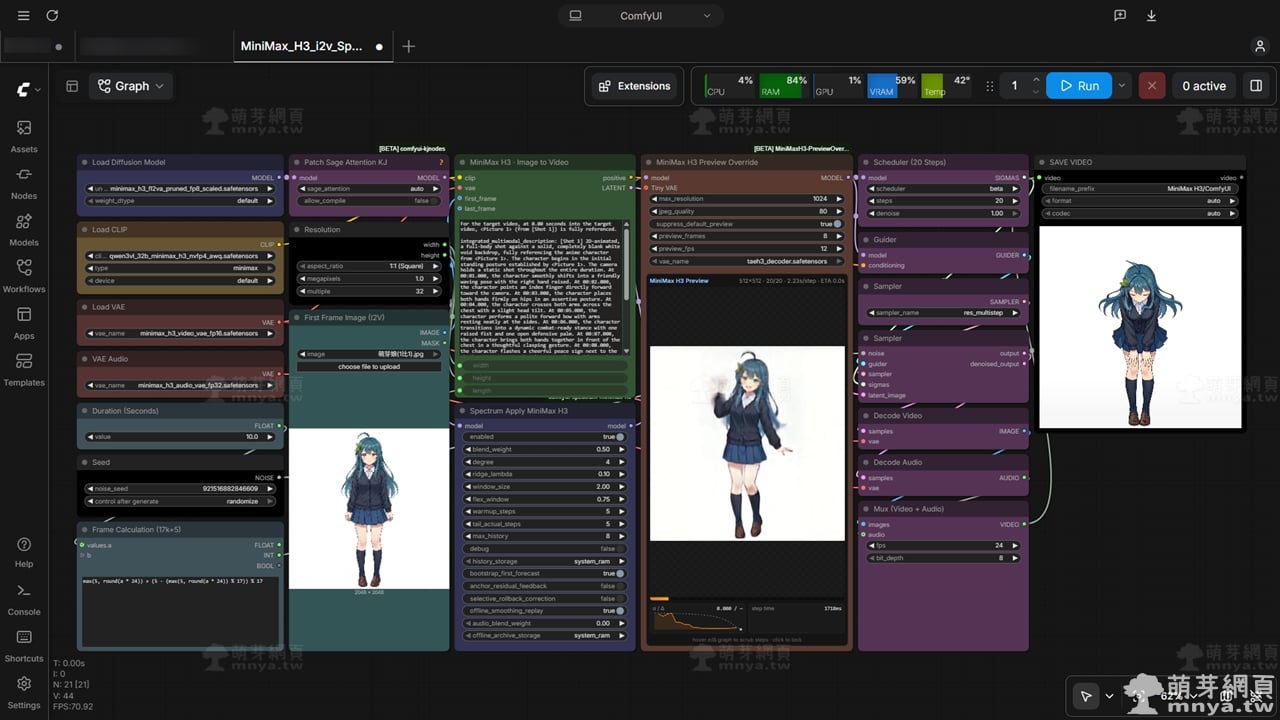Image resolution: width=1280 pixels, height=720 pixels.
Task: Toggle offline_smoothing_replay switch
Action: (x=620, y=611)
